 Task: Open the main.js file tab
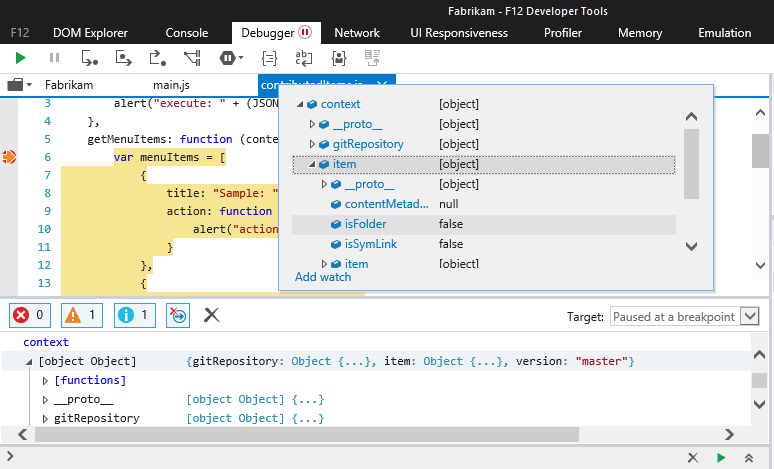pyautogui.click(x=172, y=85)
